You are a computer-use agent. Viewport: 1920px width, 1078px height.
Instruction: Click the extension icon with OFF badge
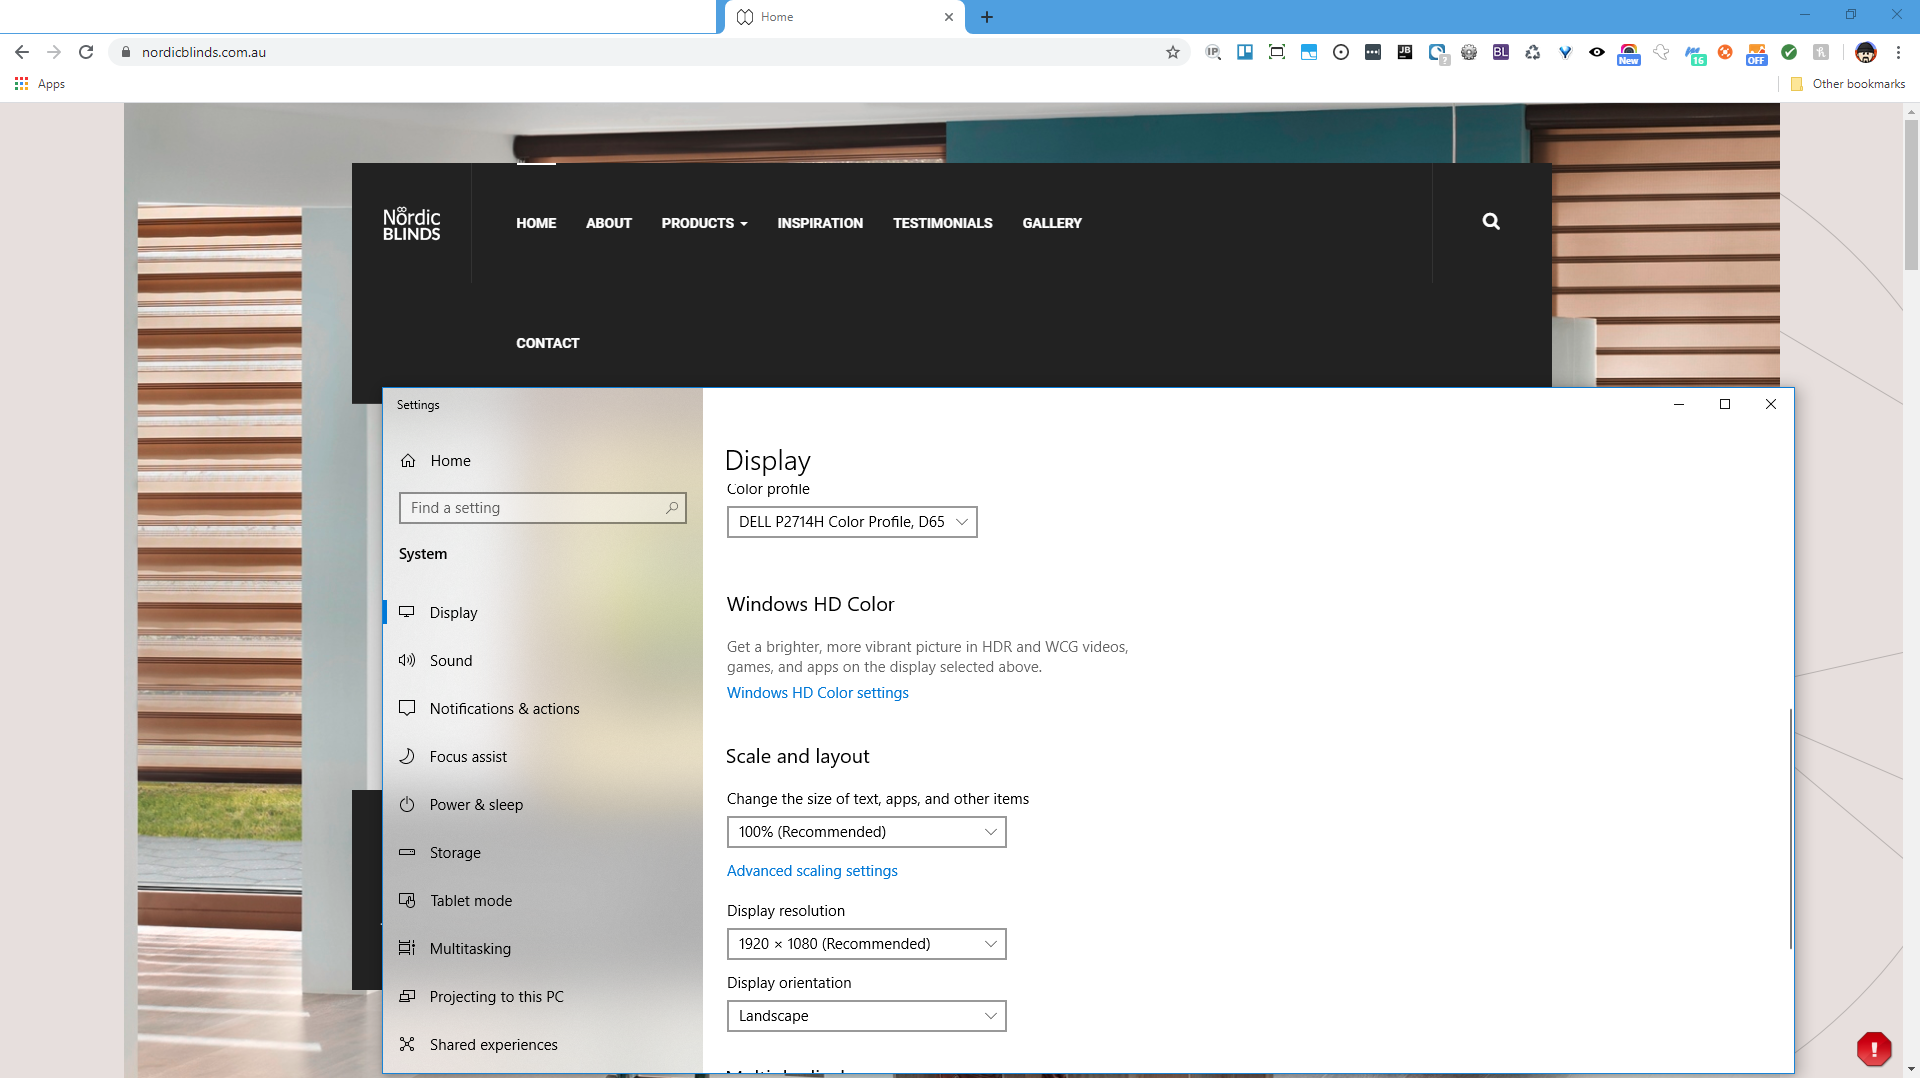click(x=1757, y=54)
